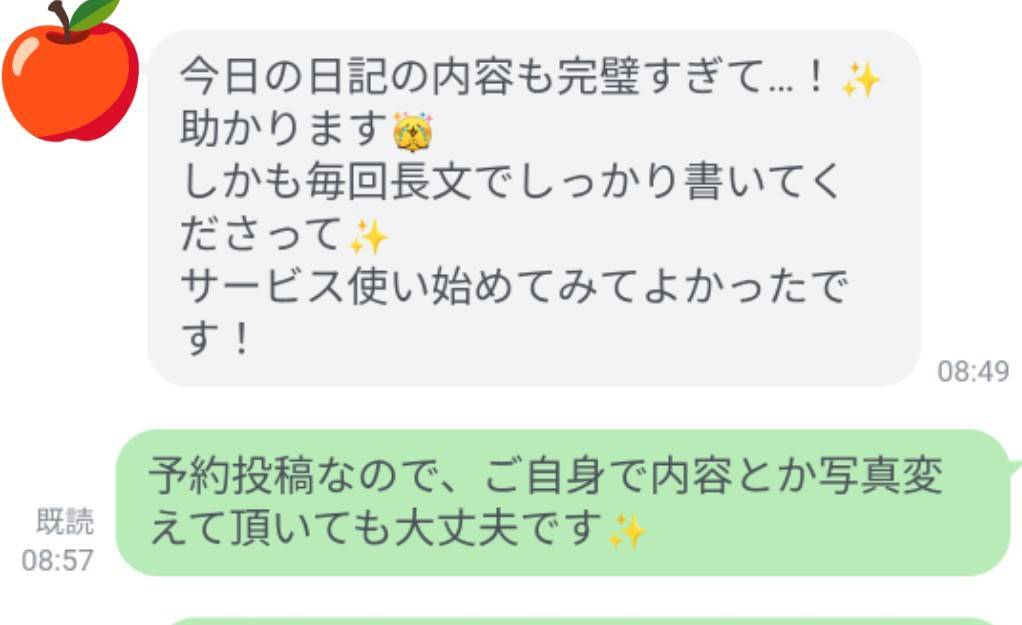Tap the green leaf on apple avatar
1022x625 pixels.
click(x=96, y=13)
